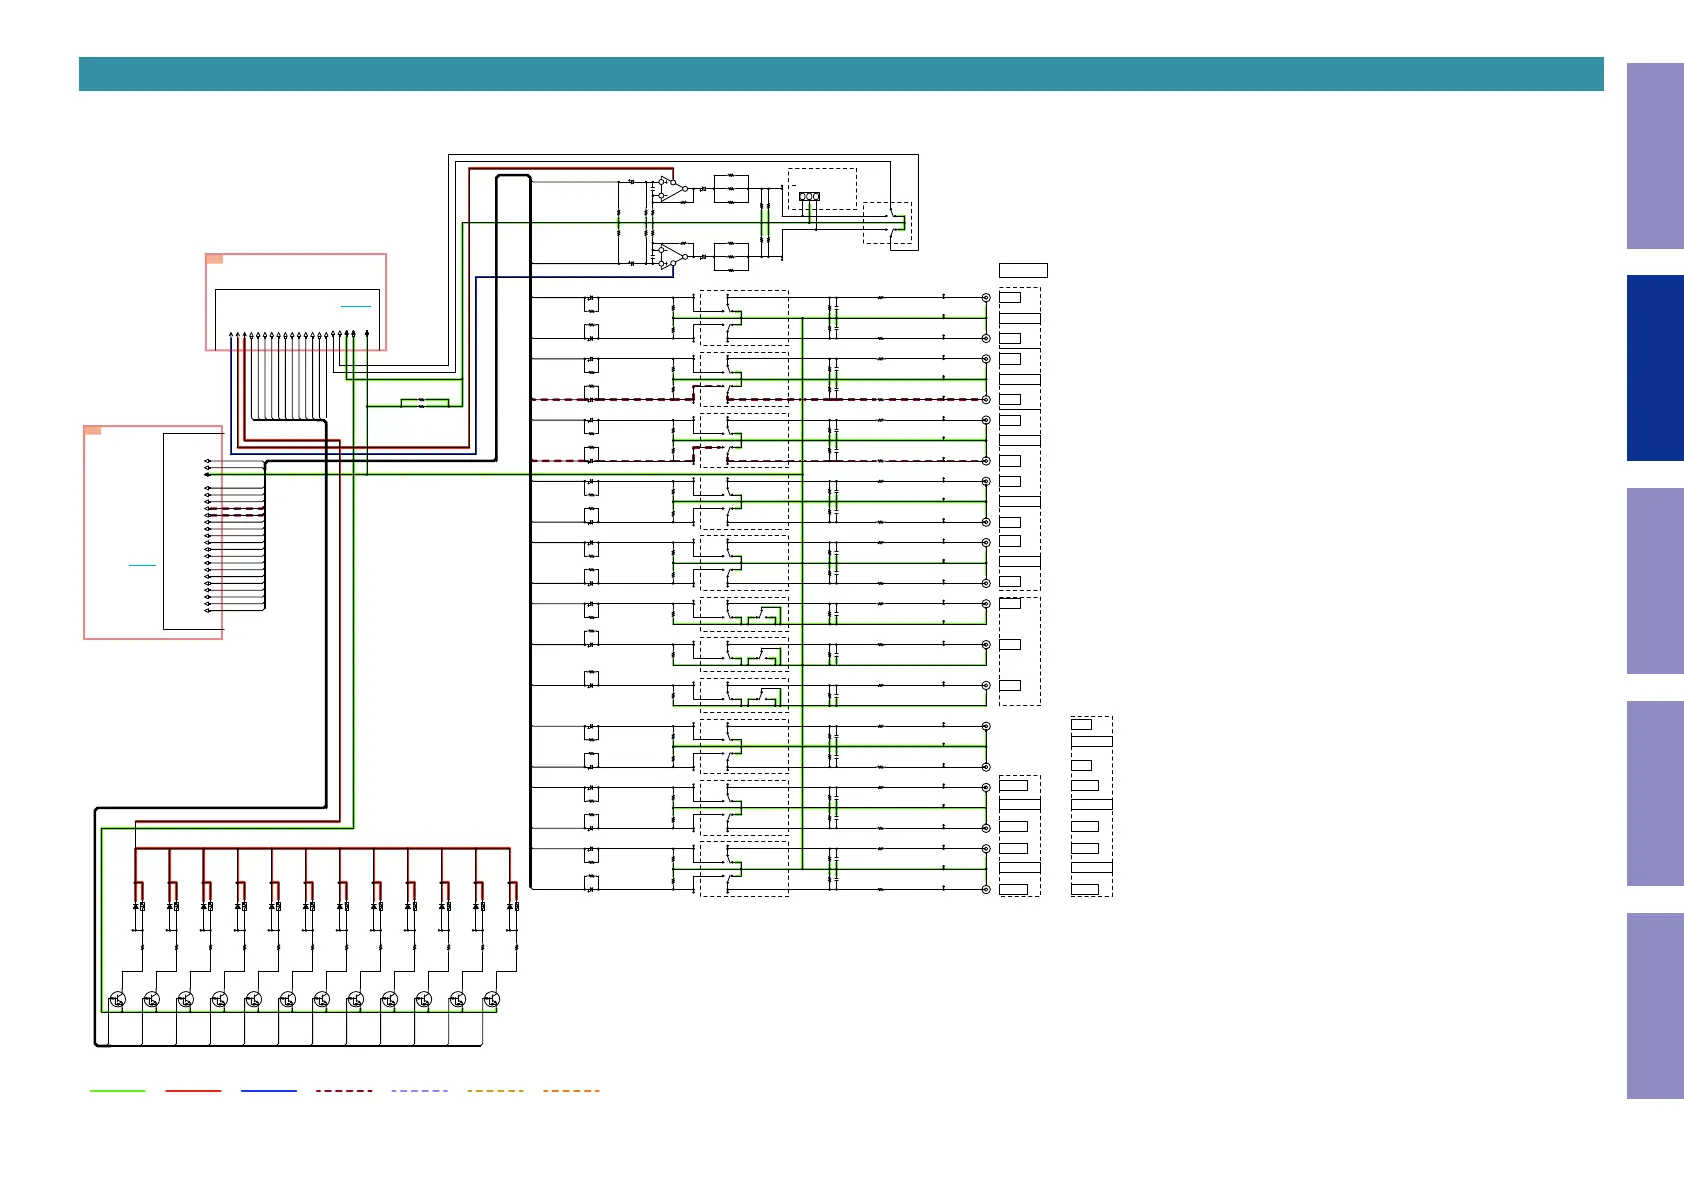Open the third side tab, below the dark blue one
This screenshot has width=1684, height=1191.
tap(1655, 581)
